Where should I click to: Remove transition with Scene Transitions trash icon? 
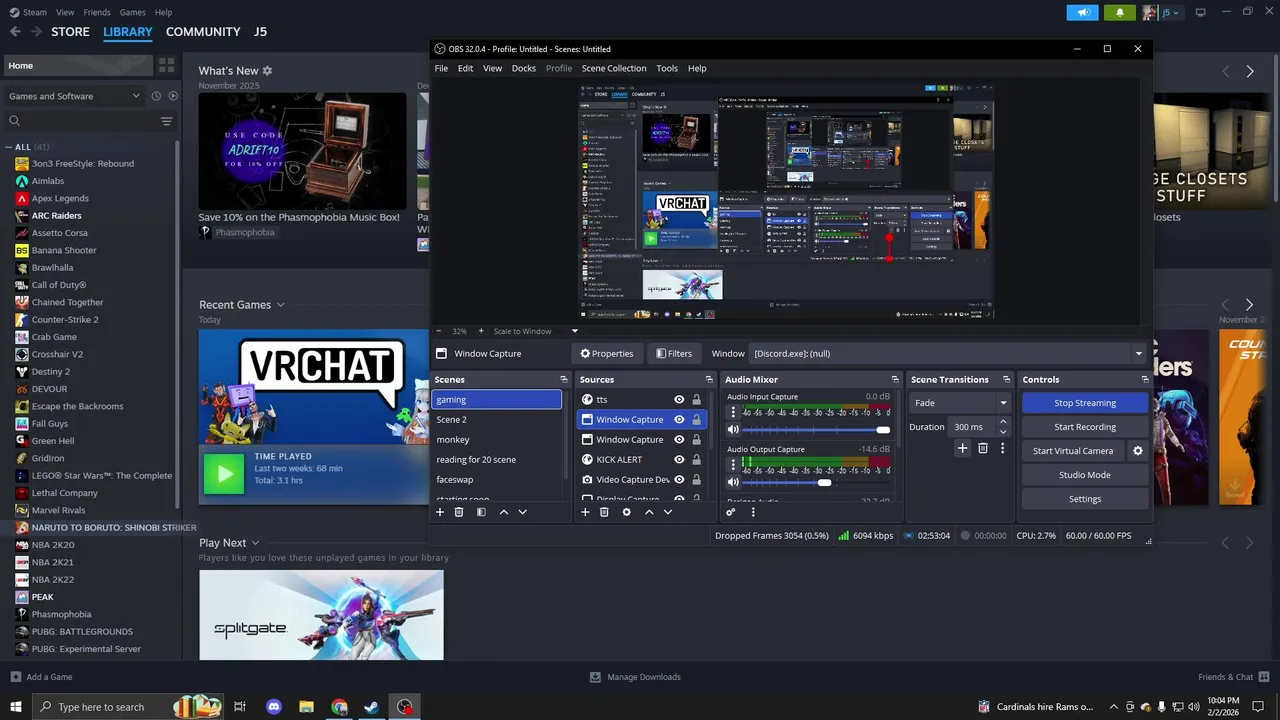(x=982, y=448)
